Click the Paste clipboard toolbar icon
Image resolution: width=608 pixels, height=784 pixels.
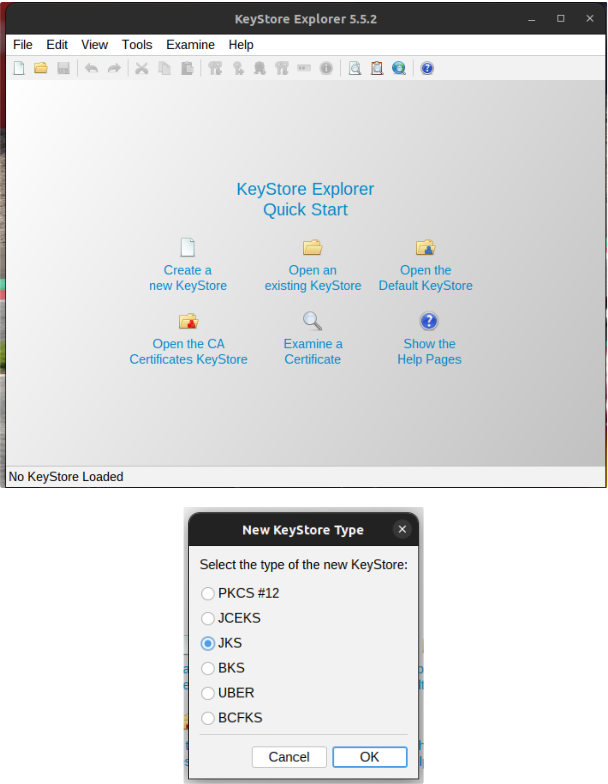point(187,68)
